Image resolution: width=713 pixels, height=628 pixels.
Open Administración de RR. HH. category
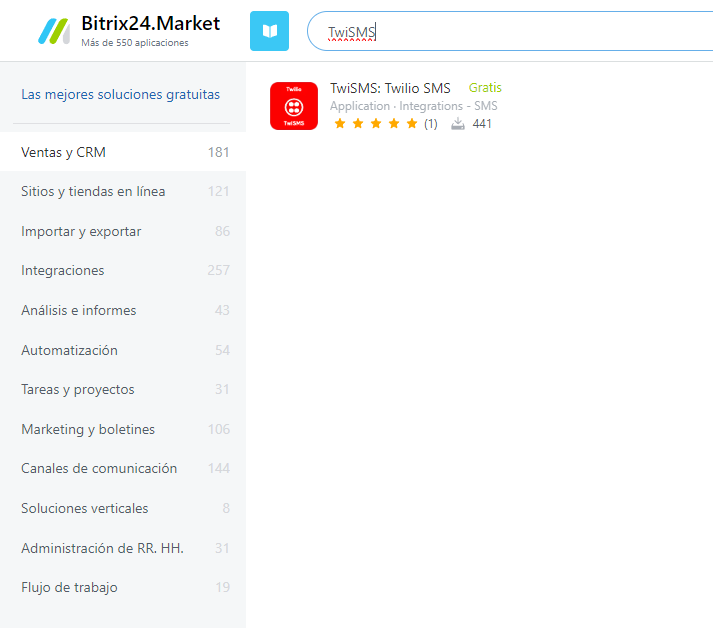102,548
